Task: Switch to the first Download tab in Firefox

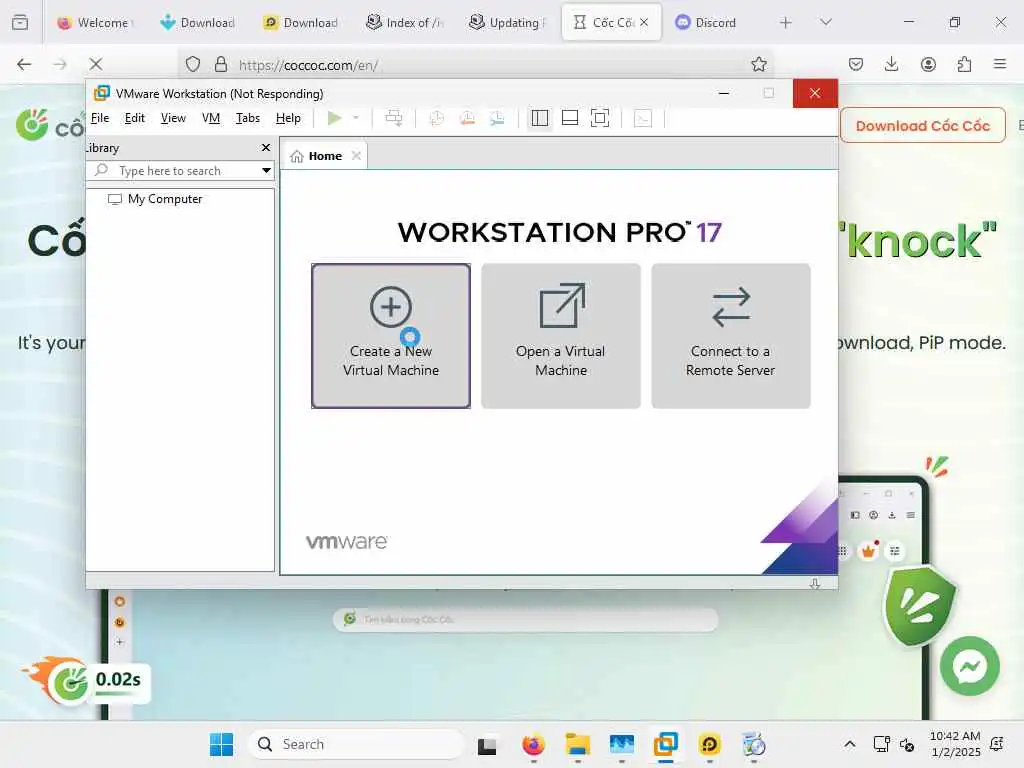Action: 198,23
